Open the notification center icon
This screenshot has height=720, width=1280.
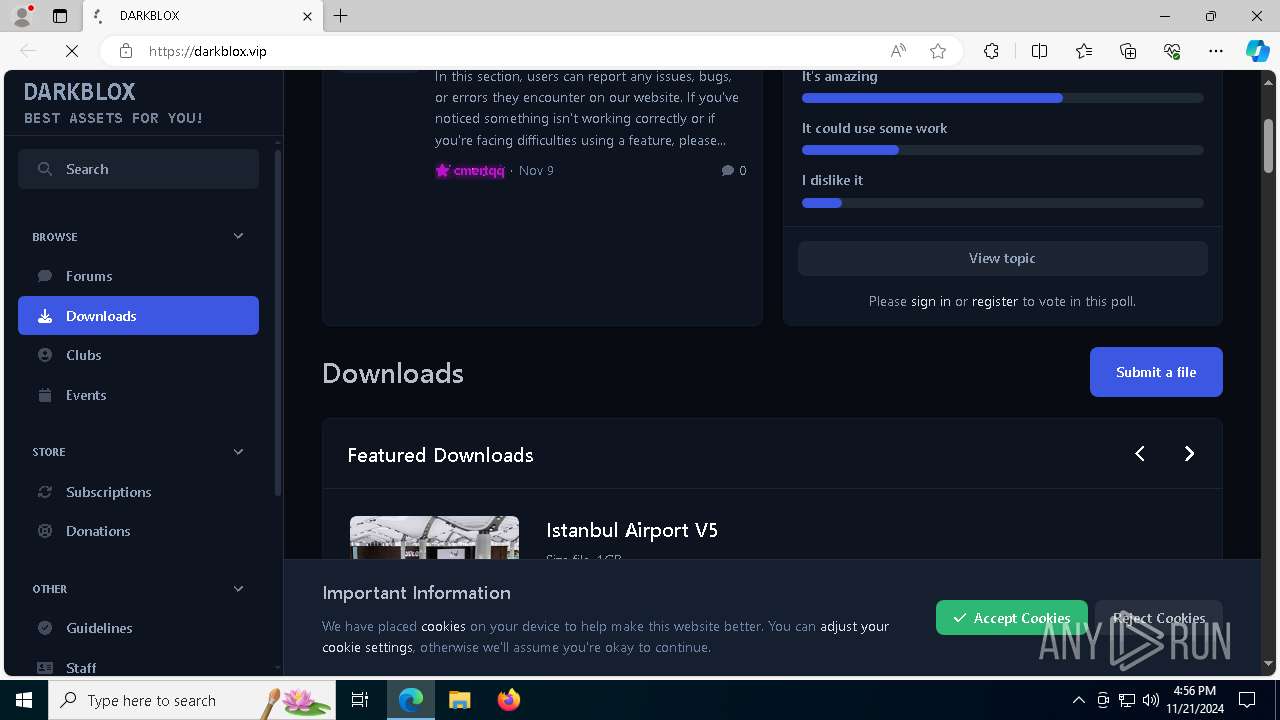[1247, 700]
